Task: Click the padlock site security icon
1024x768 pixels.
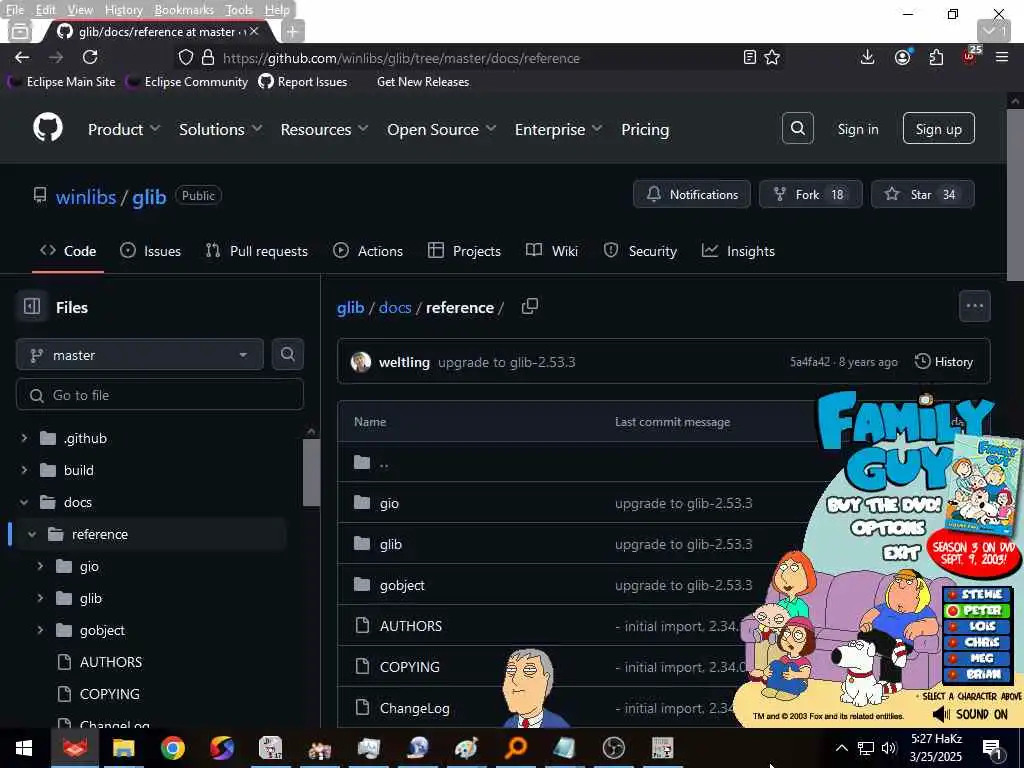Action: (208, 57)
